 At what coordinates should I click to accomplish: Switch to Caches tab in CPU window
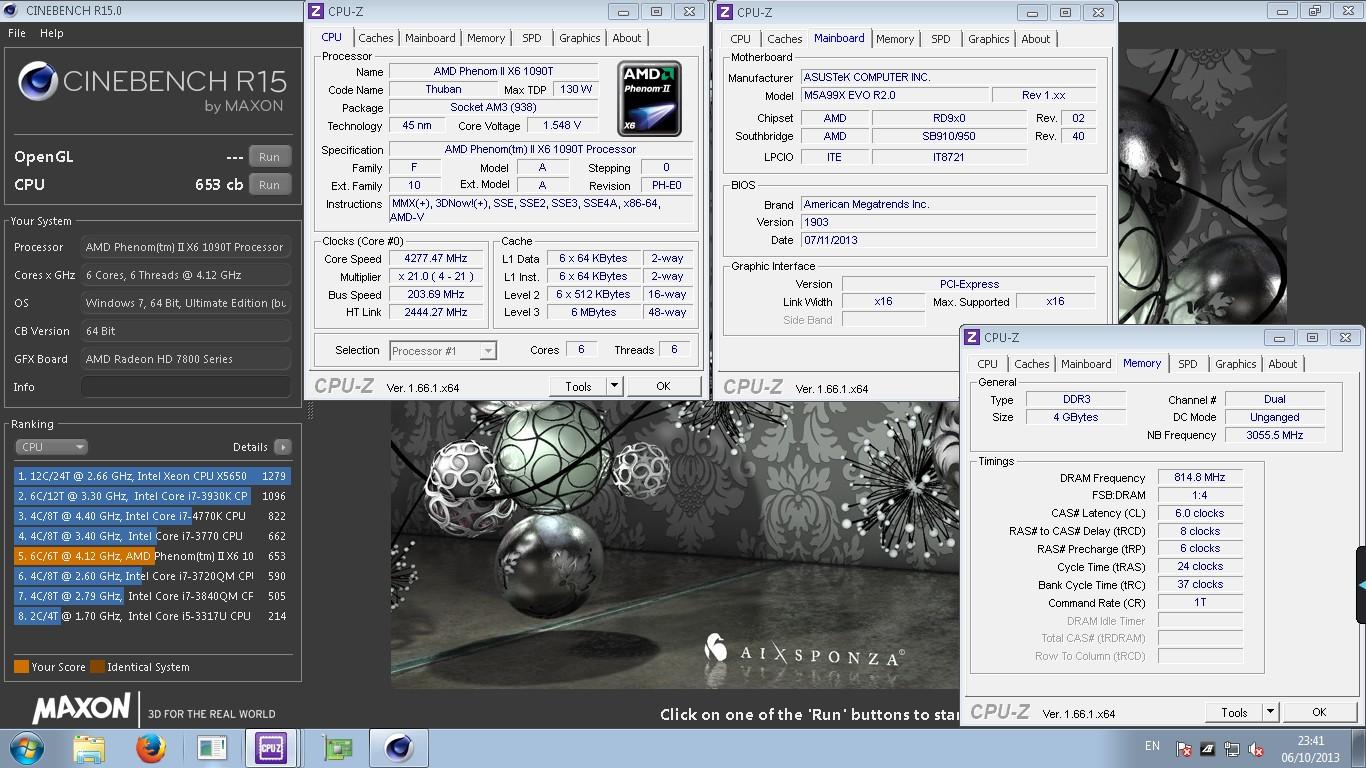(x=376, y=38)
